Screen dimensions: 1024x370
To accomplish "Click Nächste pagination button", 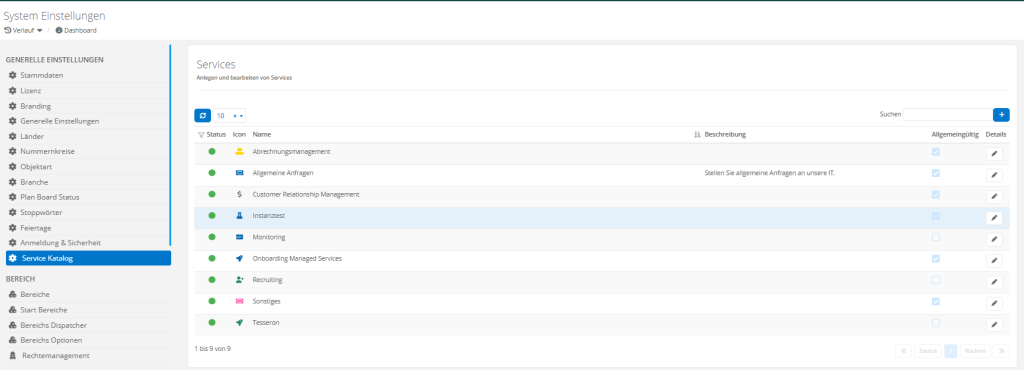I will (x=975, y=350).
